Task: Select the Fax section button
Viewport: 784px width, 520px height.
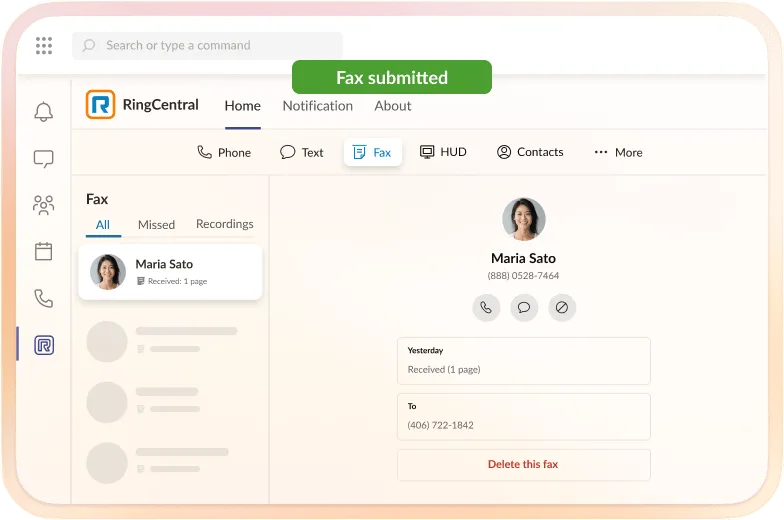Action: pos(372,152)
